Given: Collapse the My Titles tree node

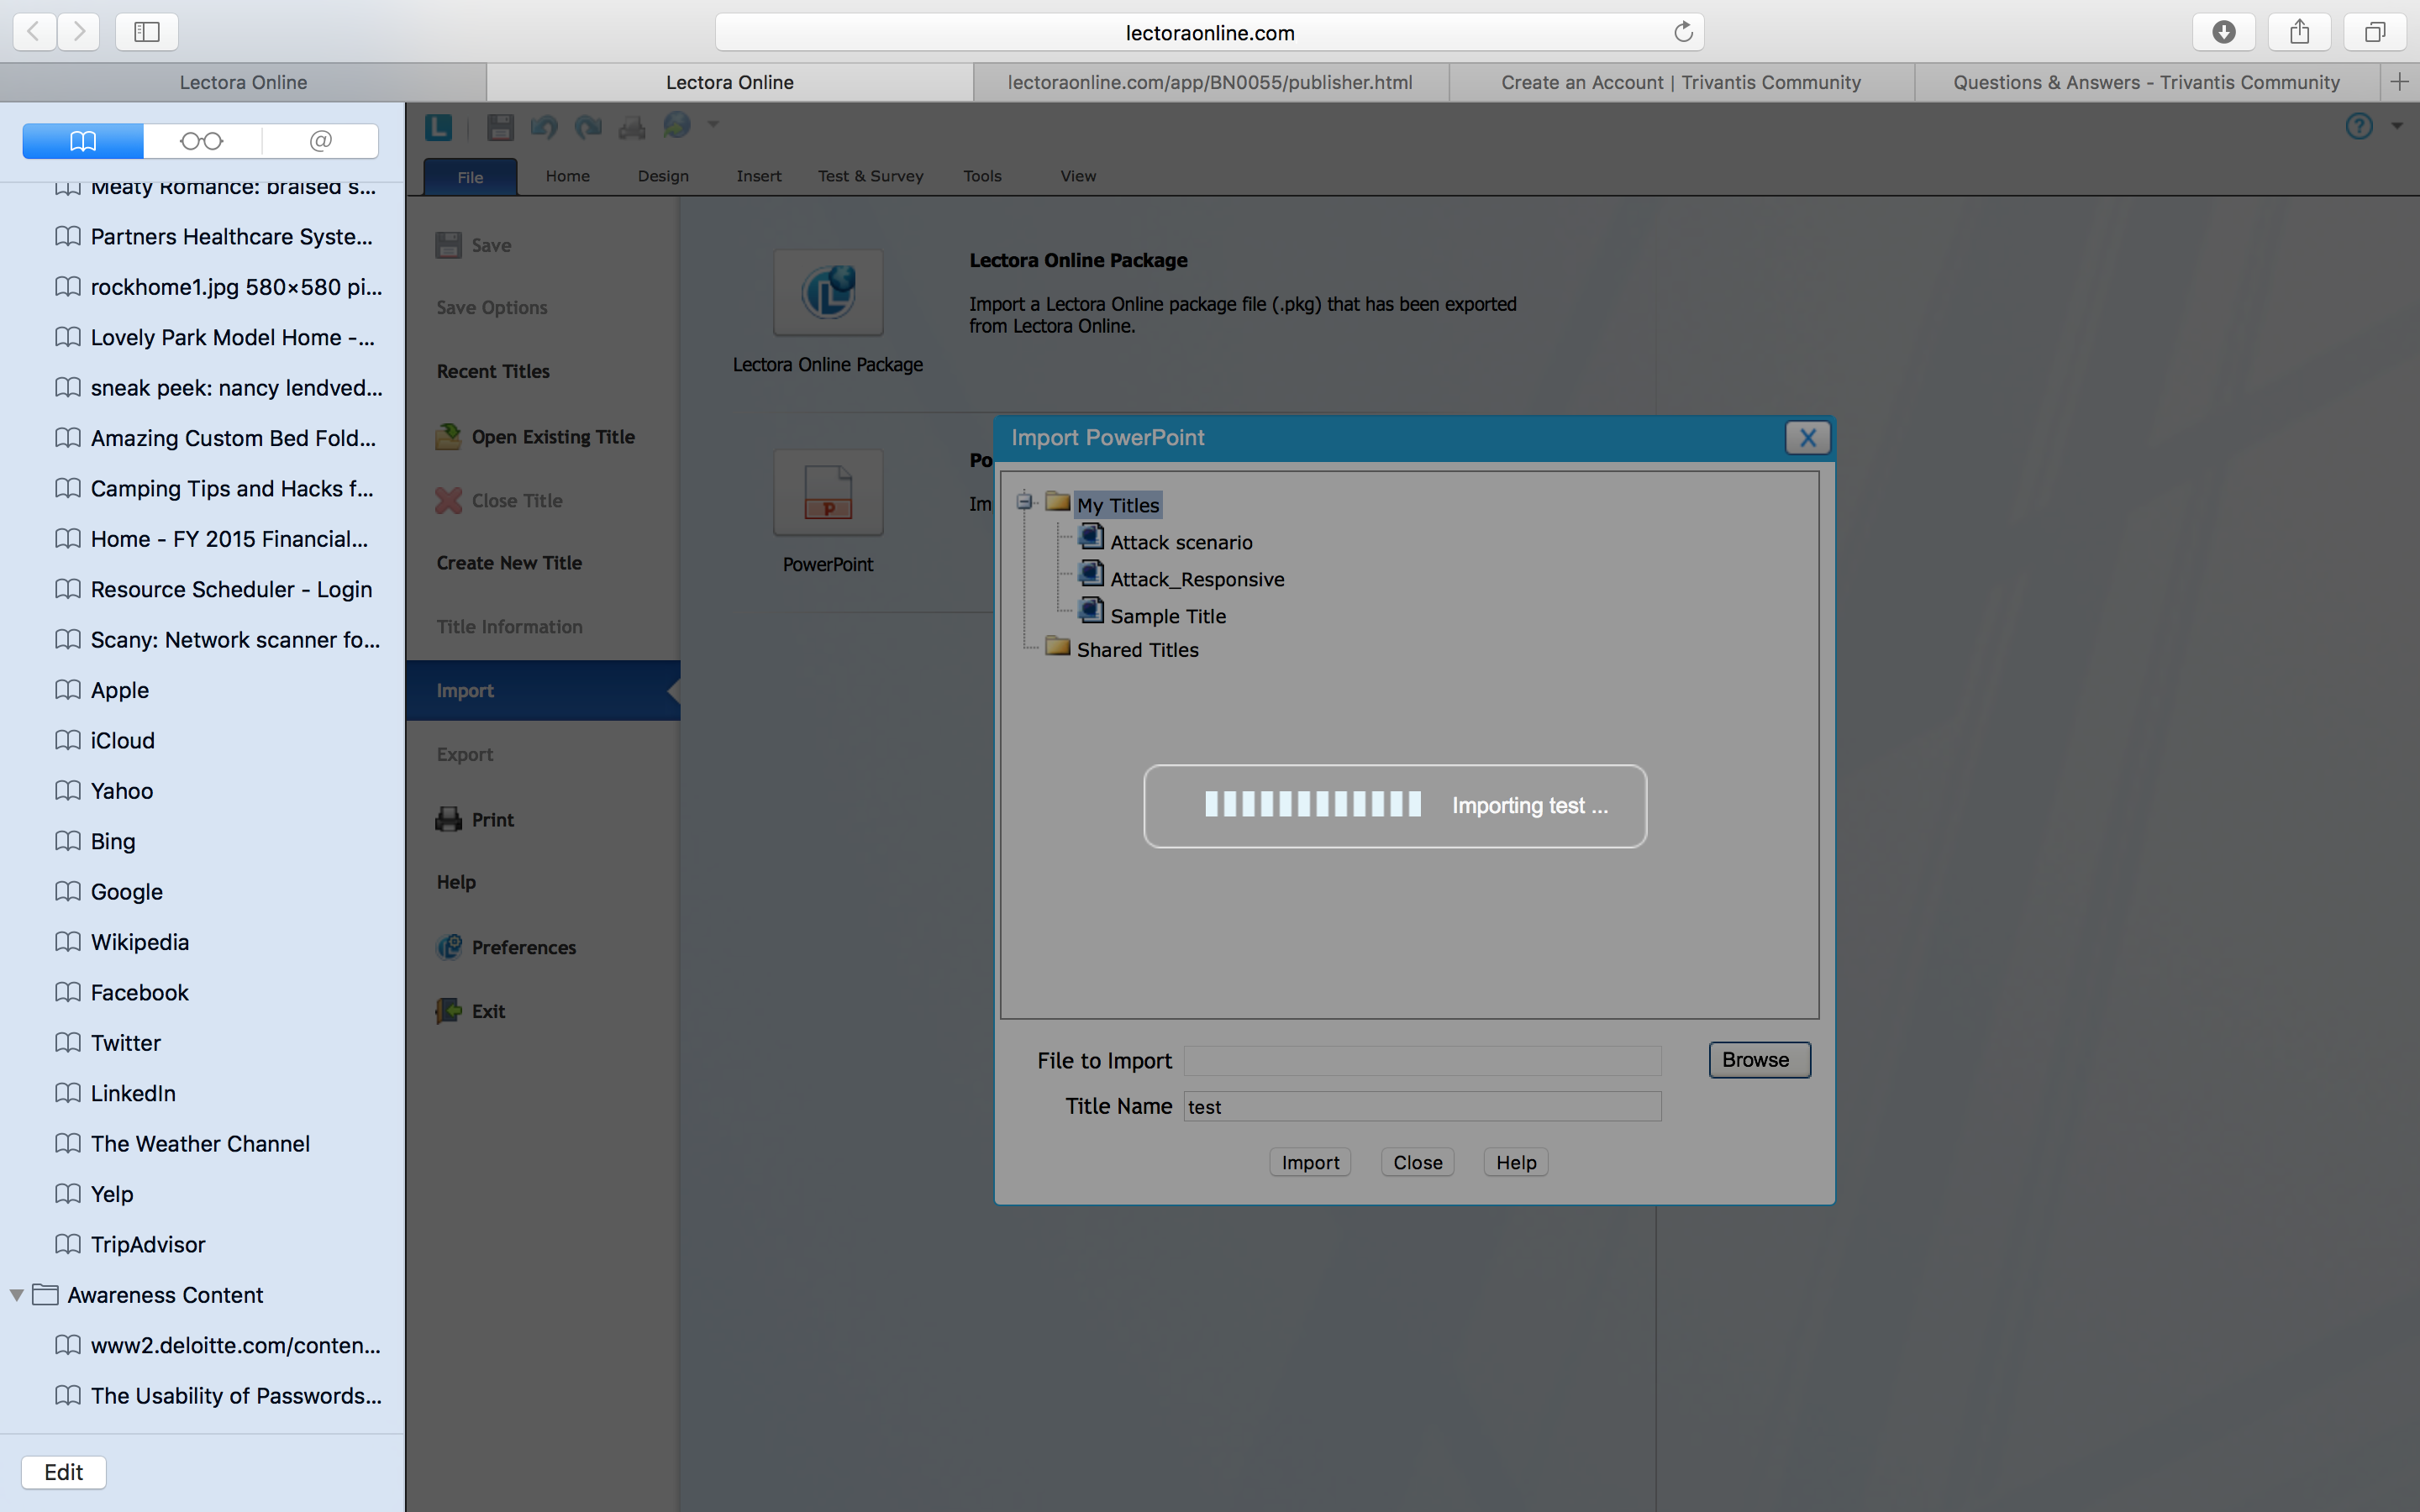Looking at the screenshot, I should [1024, 501].
